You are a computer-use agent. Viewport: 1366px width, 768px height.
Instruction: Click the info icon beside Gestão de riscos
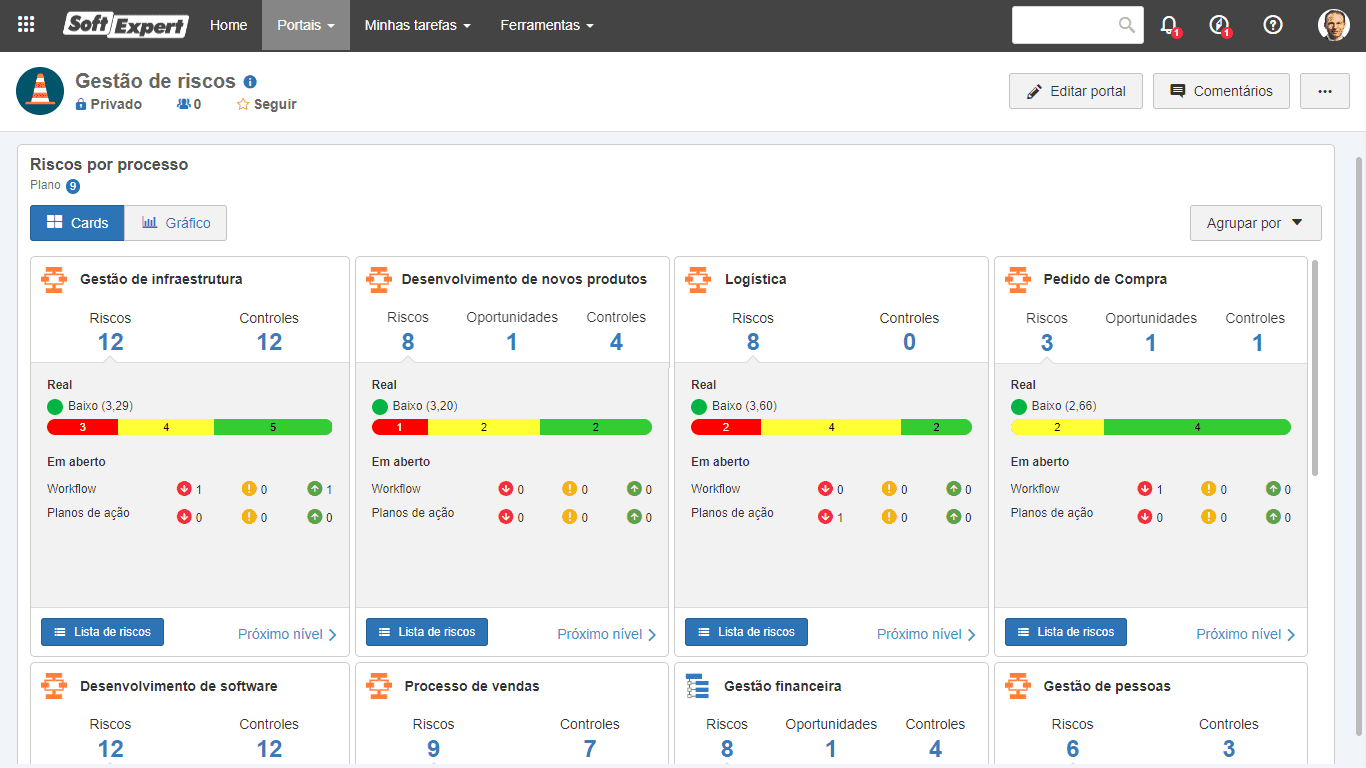click(250, 82)
